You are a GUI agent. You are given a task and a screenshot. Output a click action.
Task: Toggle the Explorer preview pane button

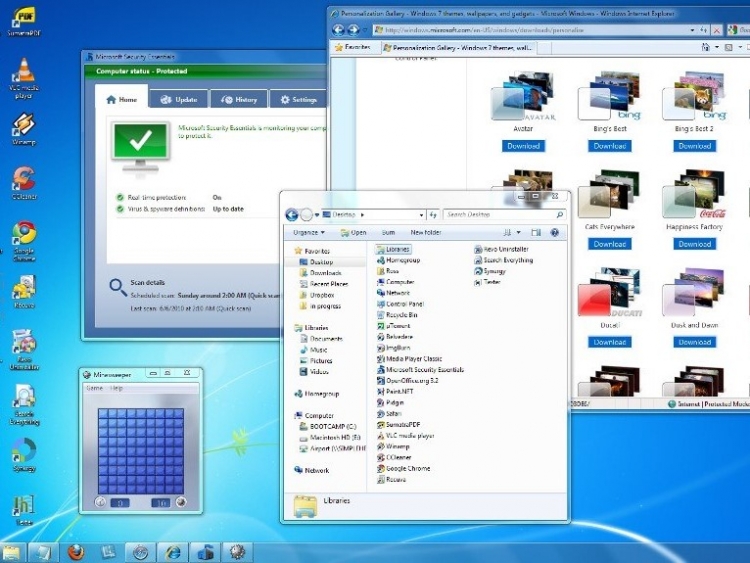pyautogui.click(x=536, y=233)
